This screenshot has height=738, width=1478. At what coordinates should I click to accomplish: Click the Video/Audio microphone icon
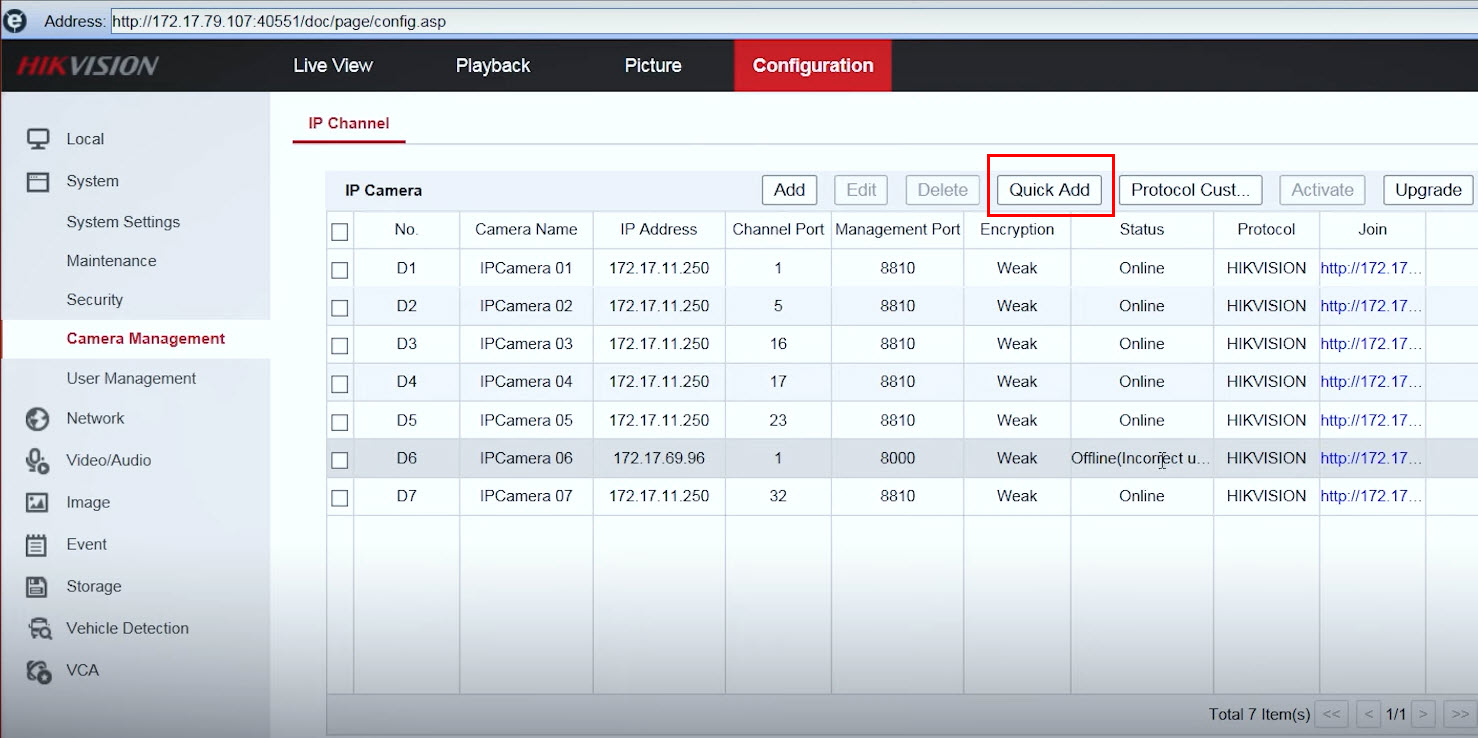[x=38, y=461]
